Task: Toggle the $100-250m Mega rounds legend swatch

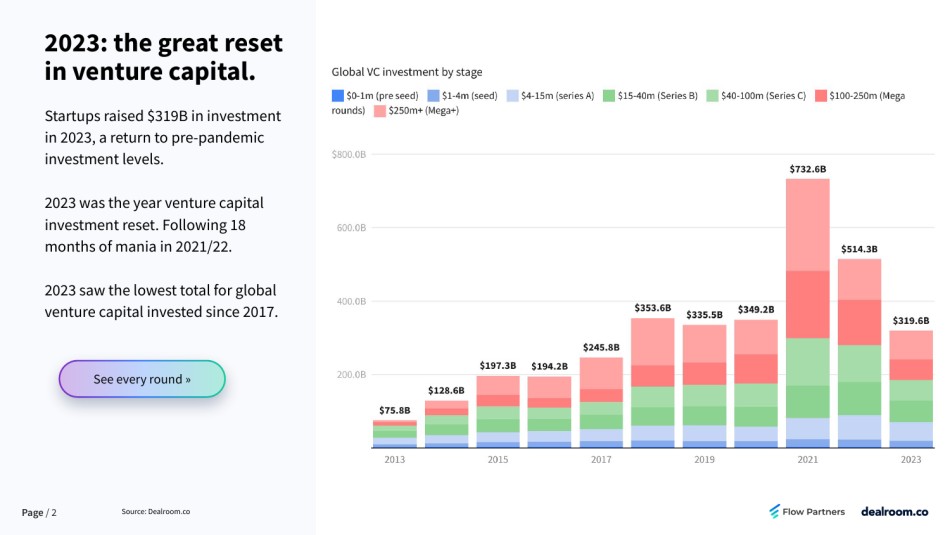Action: pyautogui.click(x=821, y=96)
